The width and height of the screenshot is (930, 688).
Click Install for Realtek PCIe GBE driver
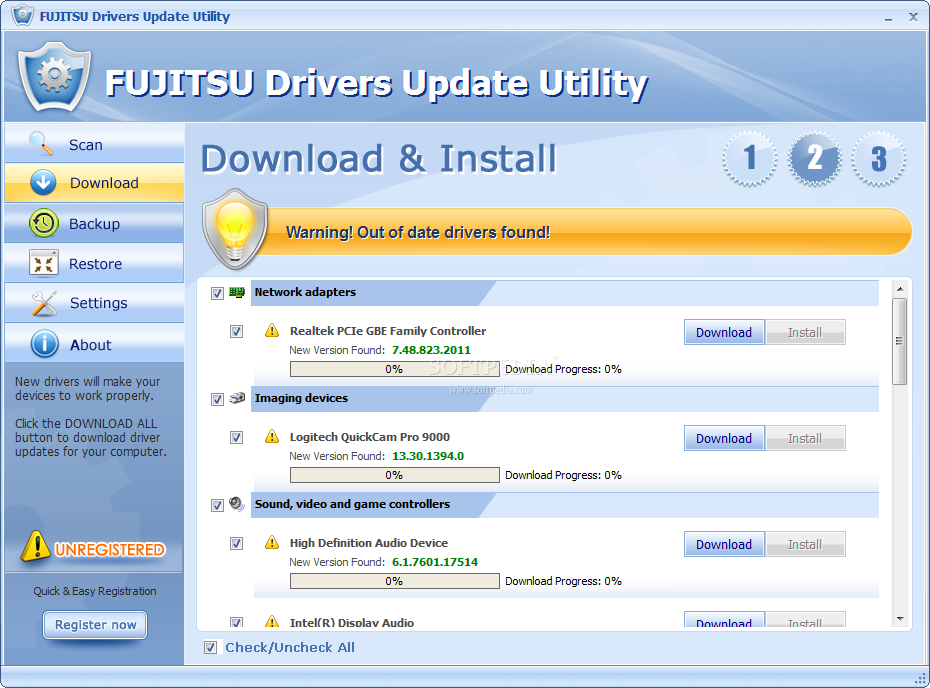coord(805,332)
